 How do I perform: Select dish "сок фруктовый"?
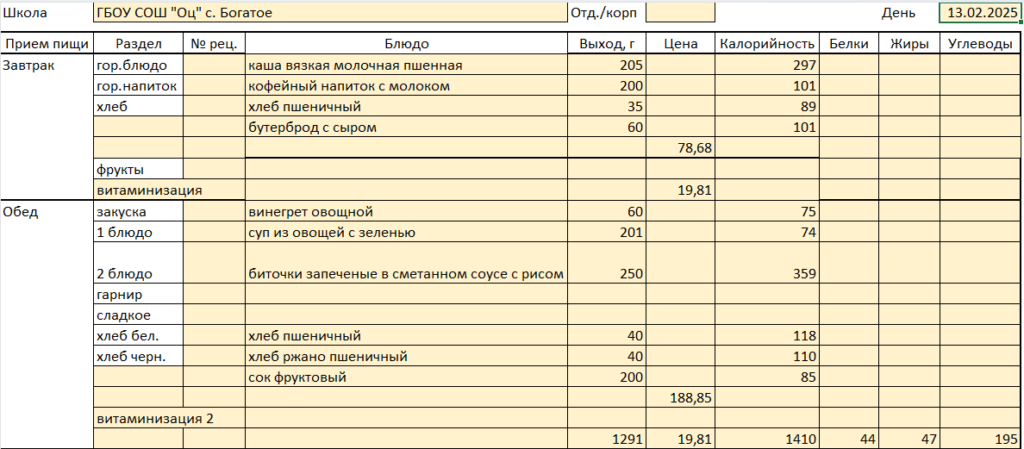[x=406, y=377]
